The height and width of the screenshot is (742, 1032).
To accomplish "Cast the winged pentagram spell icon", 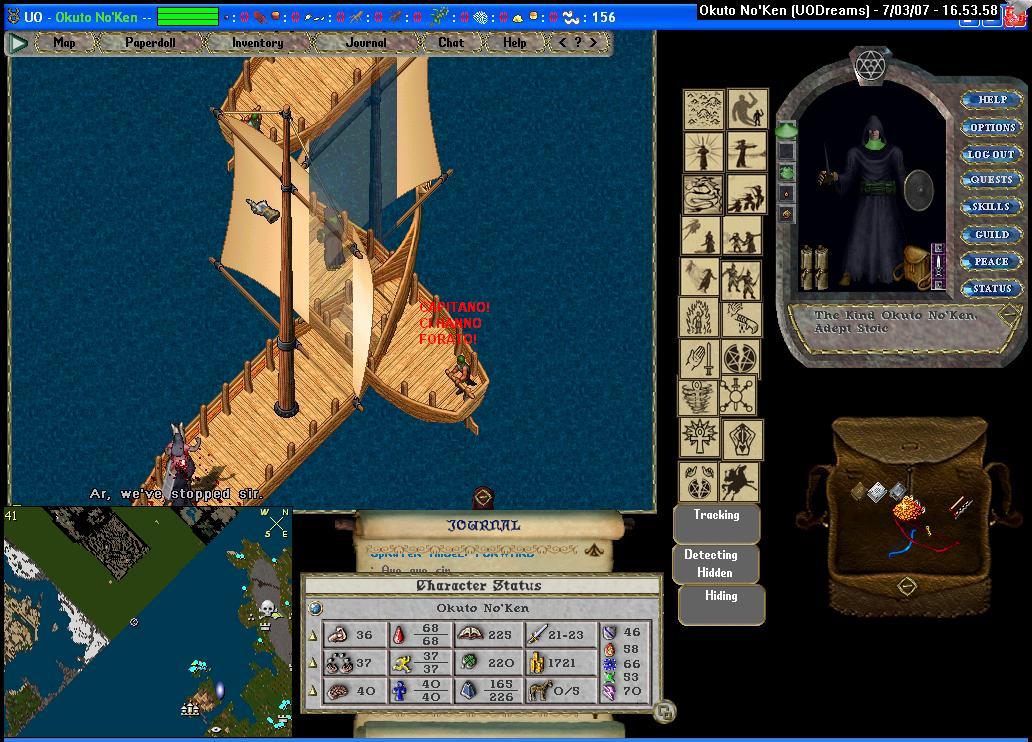I will pos(698,483).
